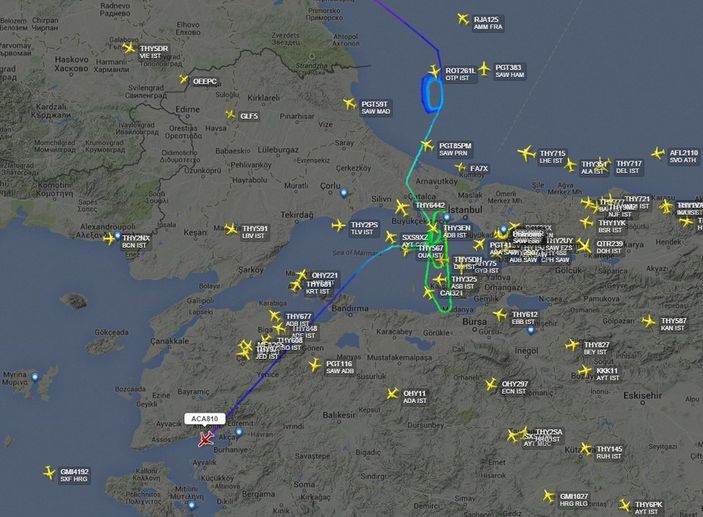The image size is (703, 517).
Task: Select the blue holding pattern loop
Action: [432, 94]
